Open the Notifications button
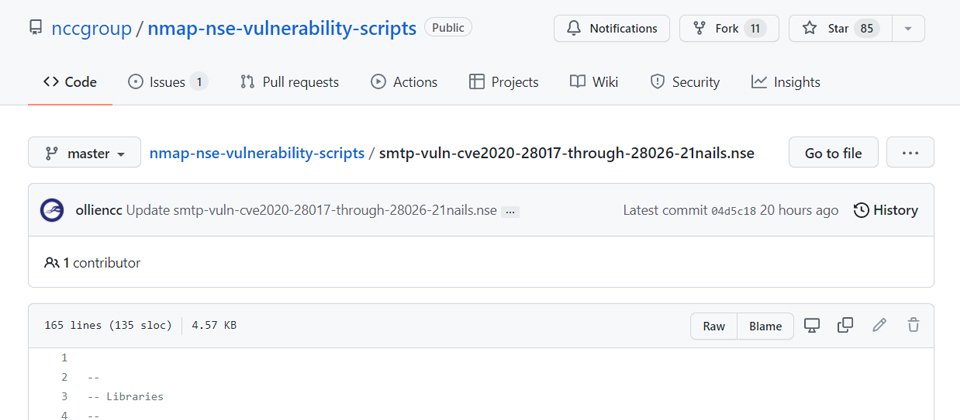The image size is (960, 420). [612, 28]
